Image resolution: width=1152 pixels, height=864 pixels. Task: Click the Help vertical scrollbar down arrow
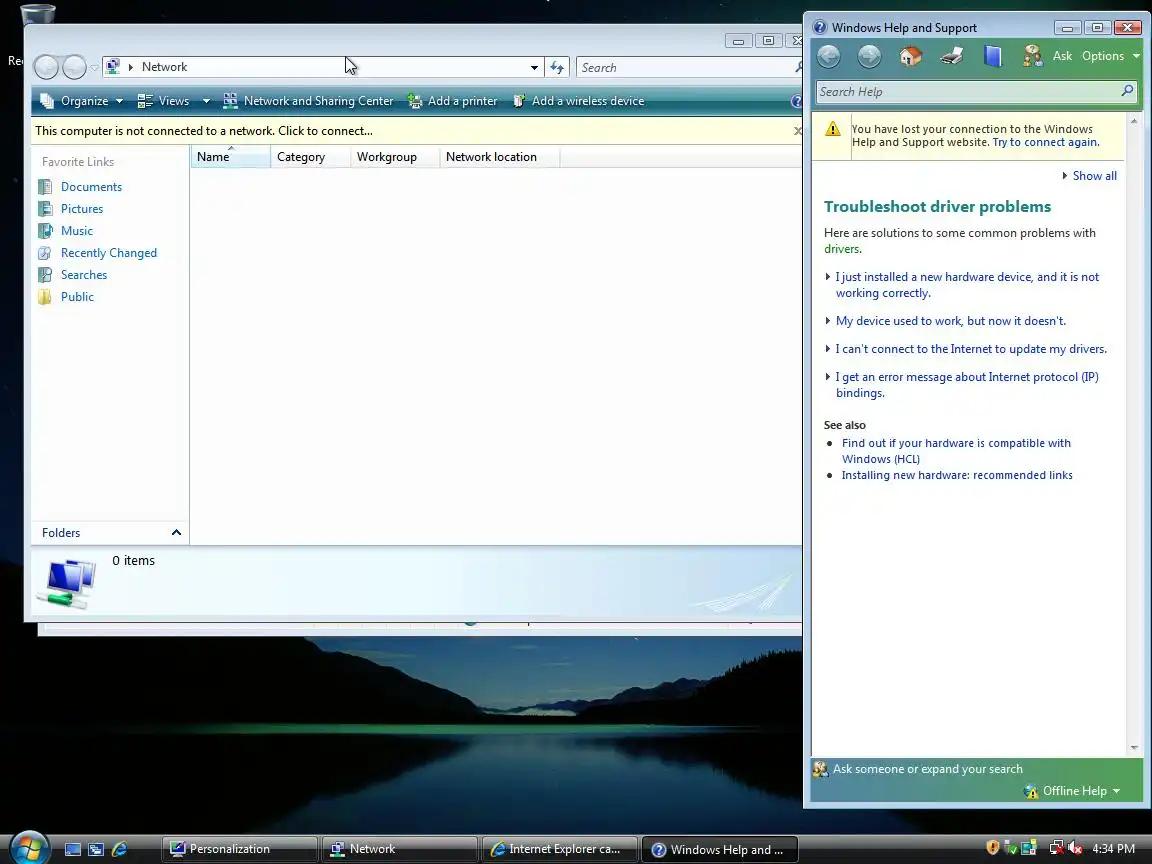[1134, 747]
